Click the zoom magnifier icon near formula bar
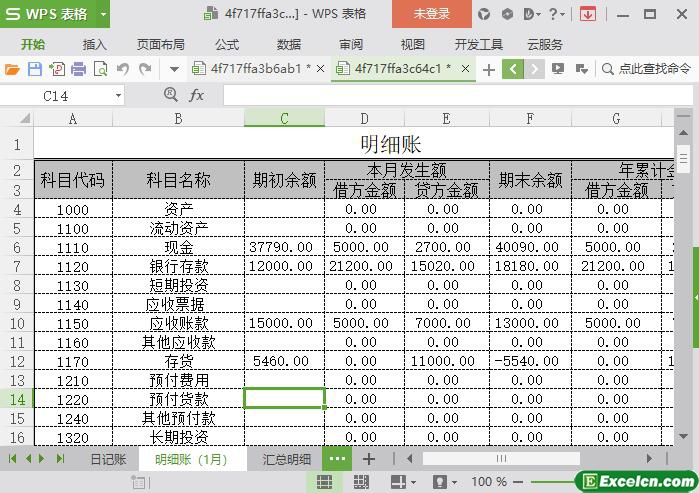699x493 pixels. click(170, 94)
